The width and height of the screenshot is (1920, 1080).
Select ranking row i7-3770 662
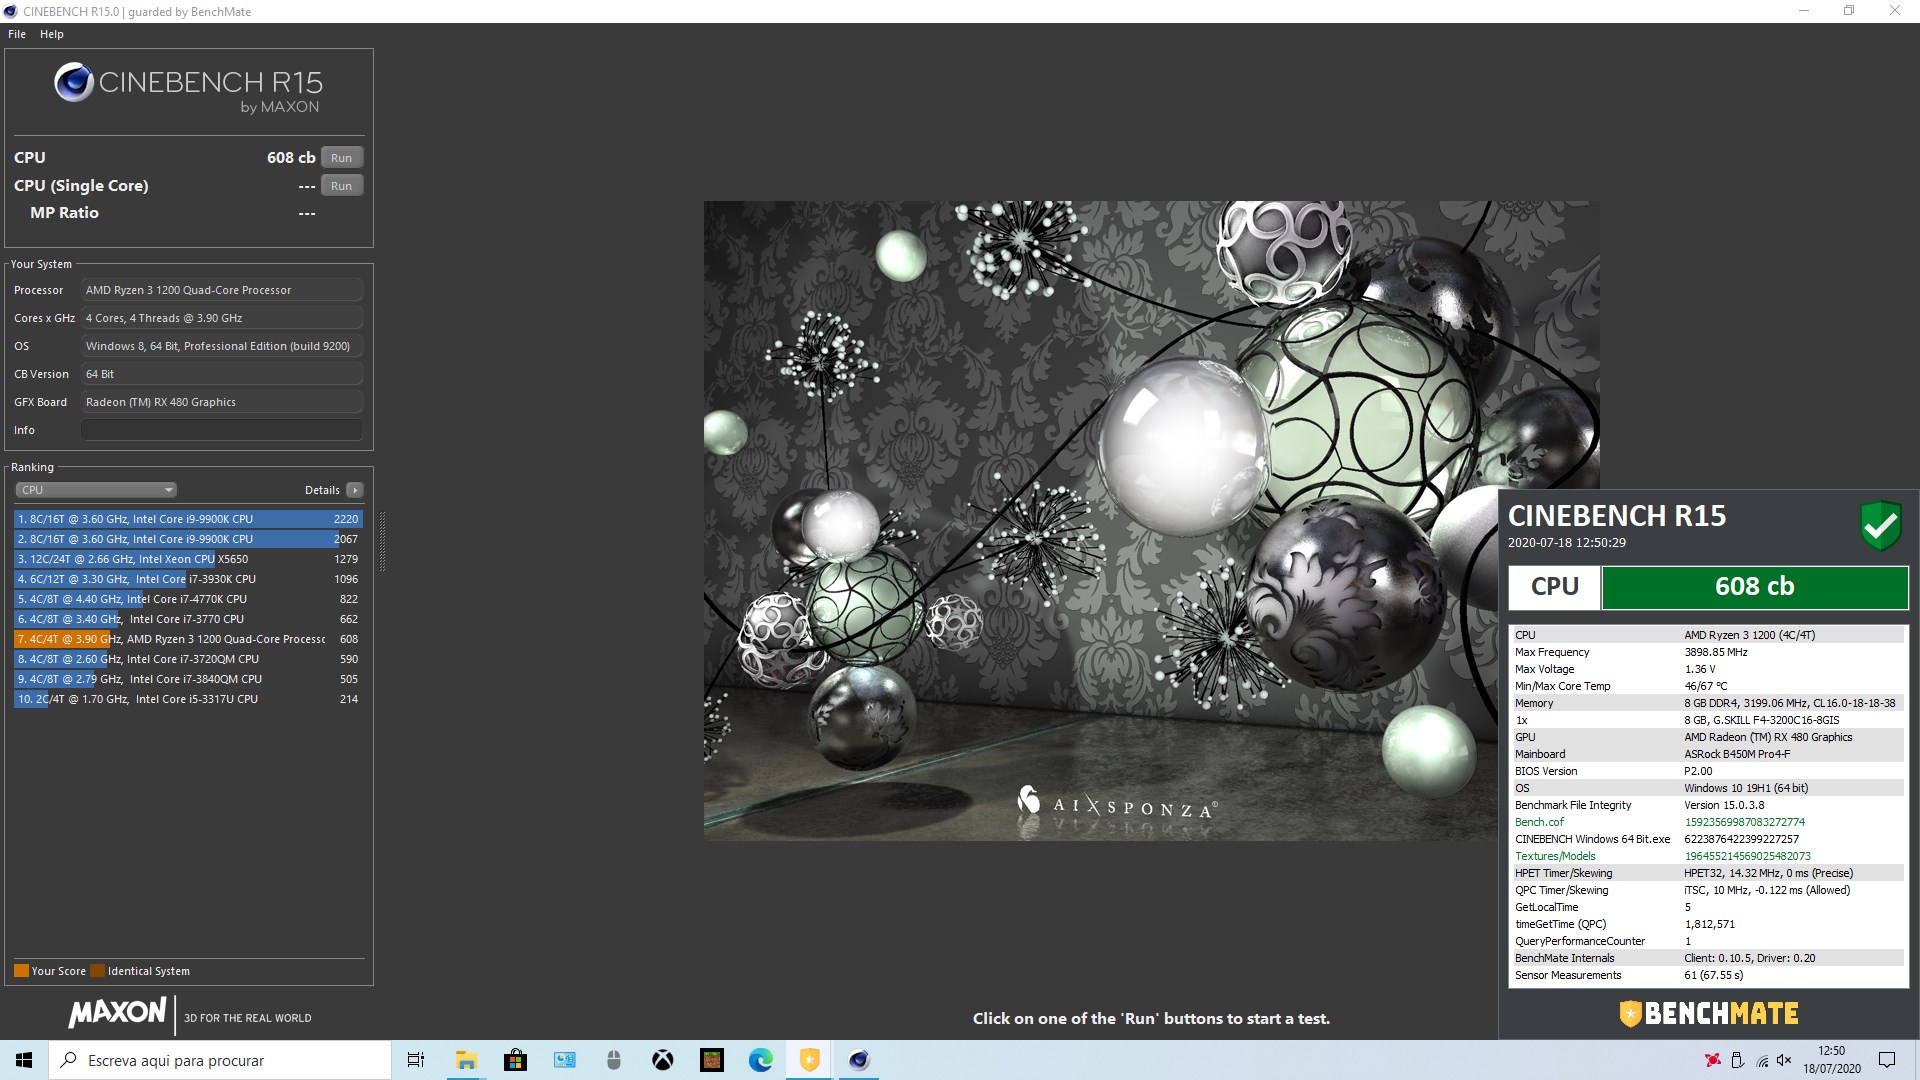click(188, 619)
